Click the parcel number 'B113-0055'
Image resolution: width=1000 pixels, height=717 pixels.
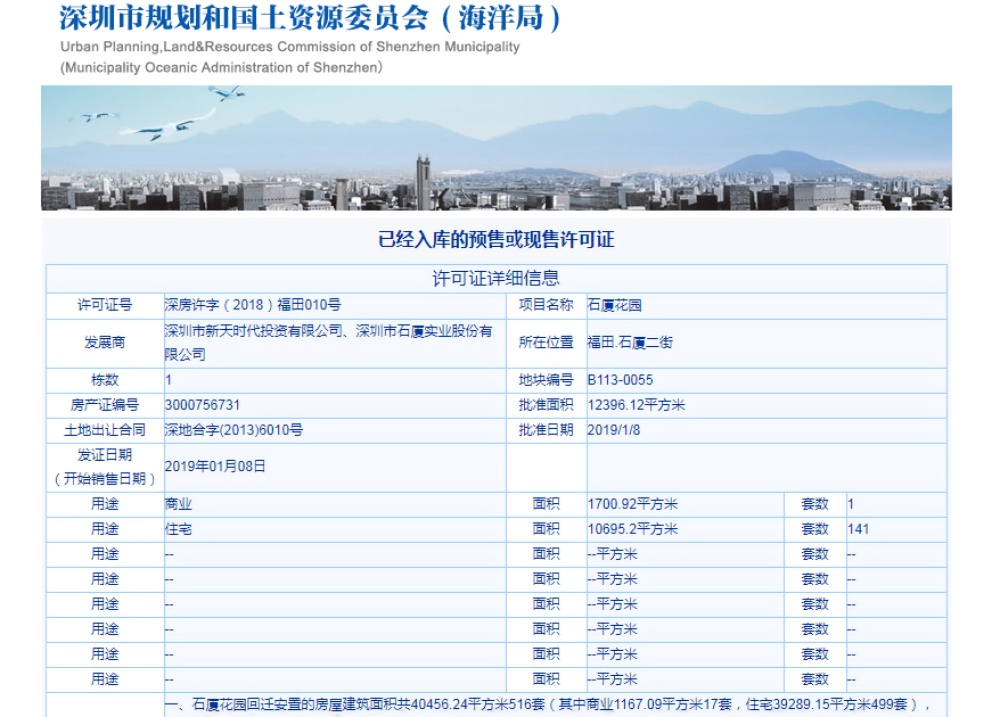pyautogui.click(x=620, y=380)
